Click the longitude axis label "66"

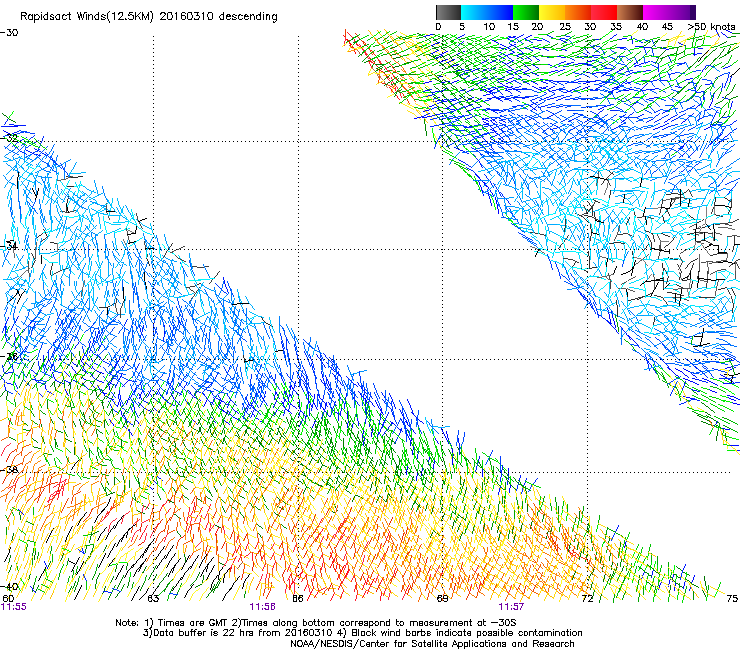click(x=298, y=599)
